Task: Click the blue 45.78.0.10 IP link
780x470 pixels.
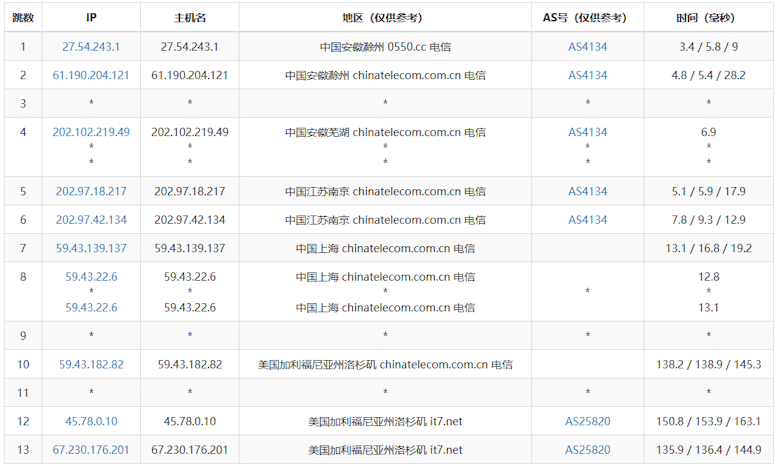Action: click(91, 421)
